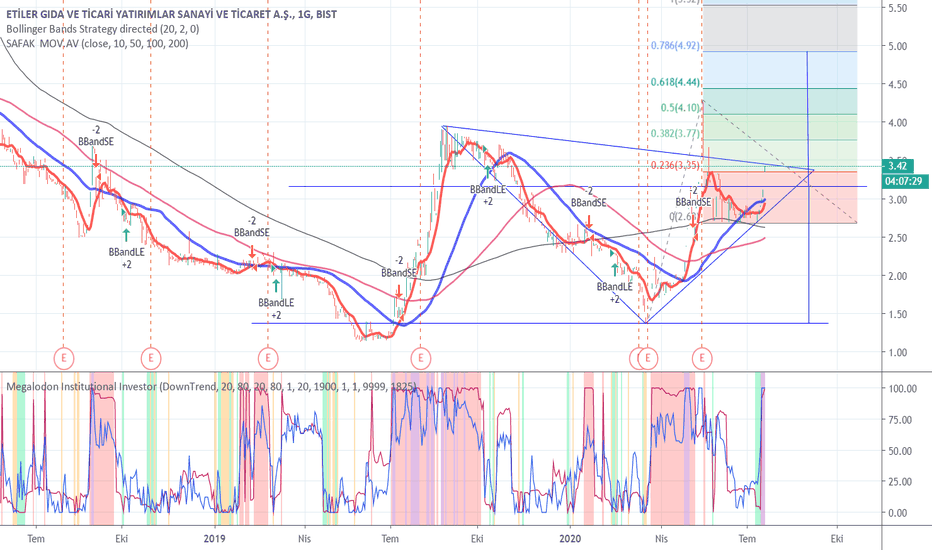Click the 5.50 price axis label
The height and width of the screenshot is (550, 932).
[x=898, y=8]
